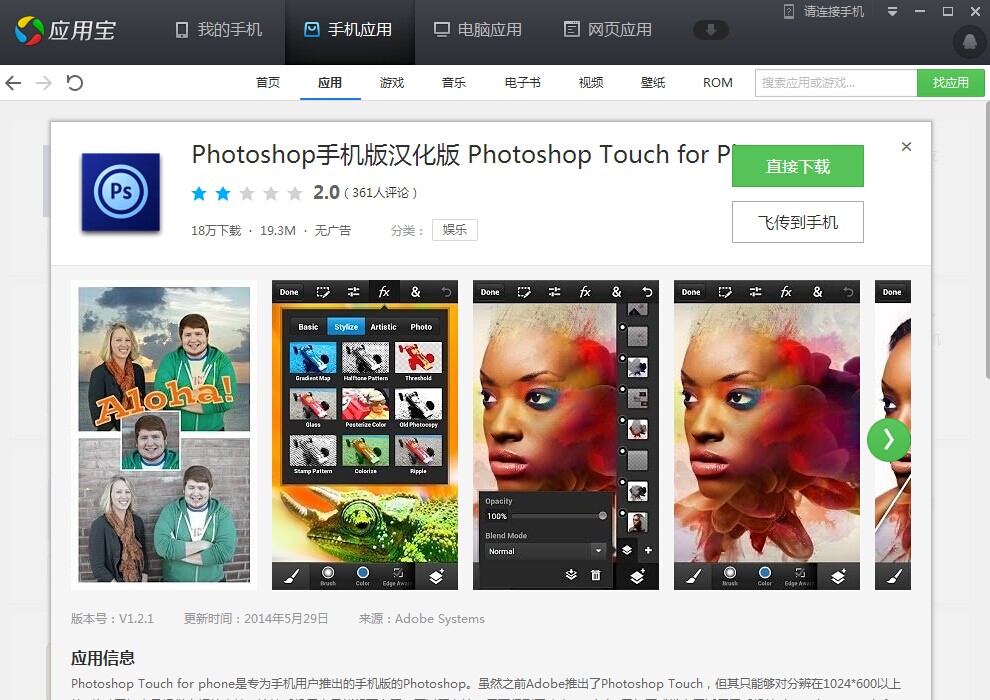Select the 壁纸 navigation item
990x700 pixels.
pos(653,83)
